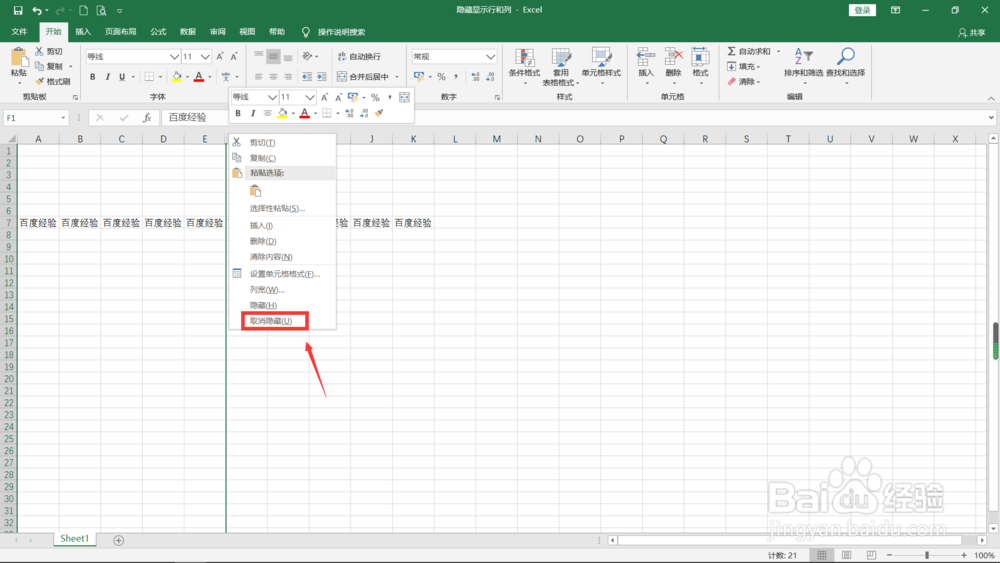Open the Formulas (公式) ribbon tab

pyautogui.click(x=158, y=32)
